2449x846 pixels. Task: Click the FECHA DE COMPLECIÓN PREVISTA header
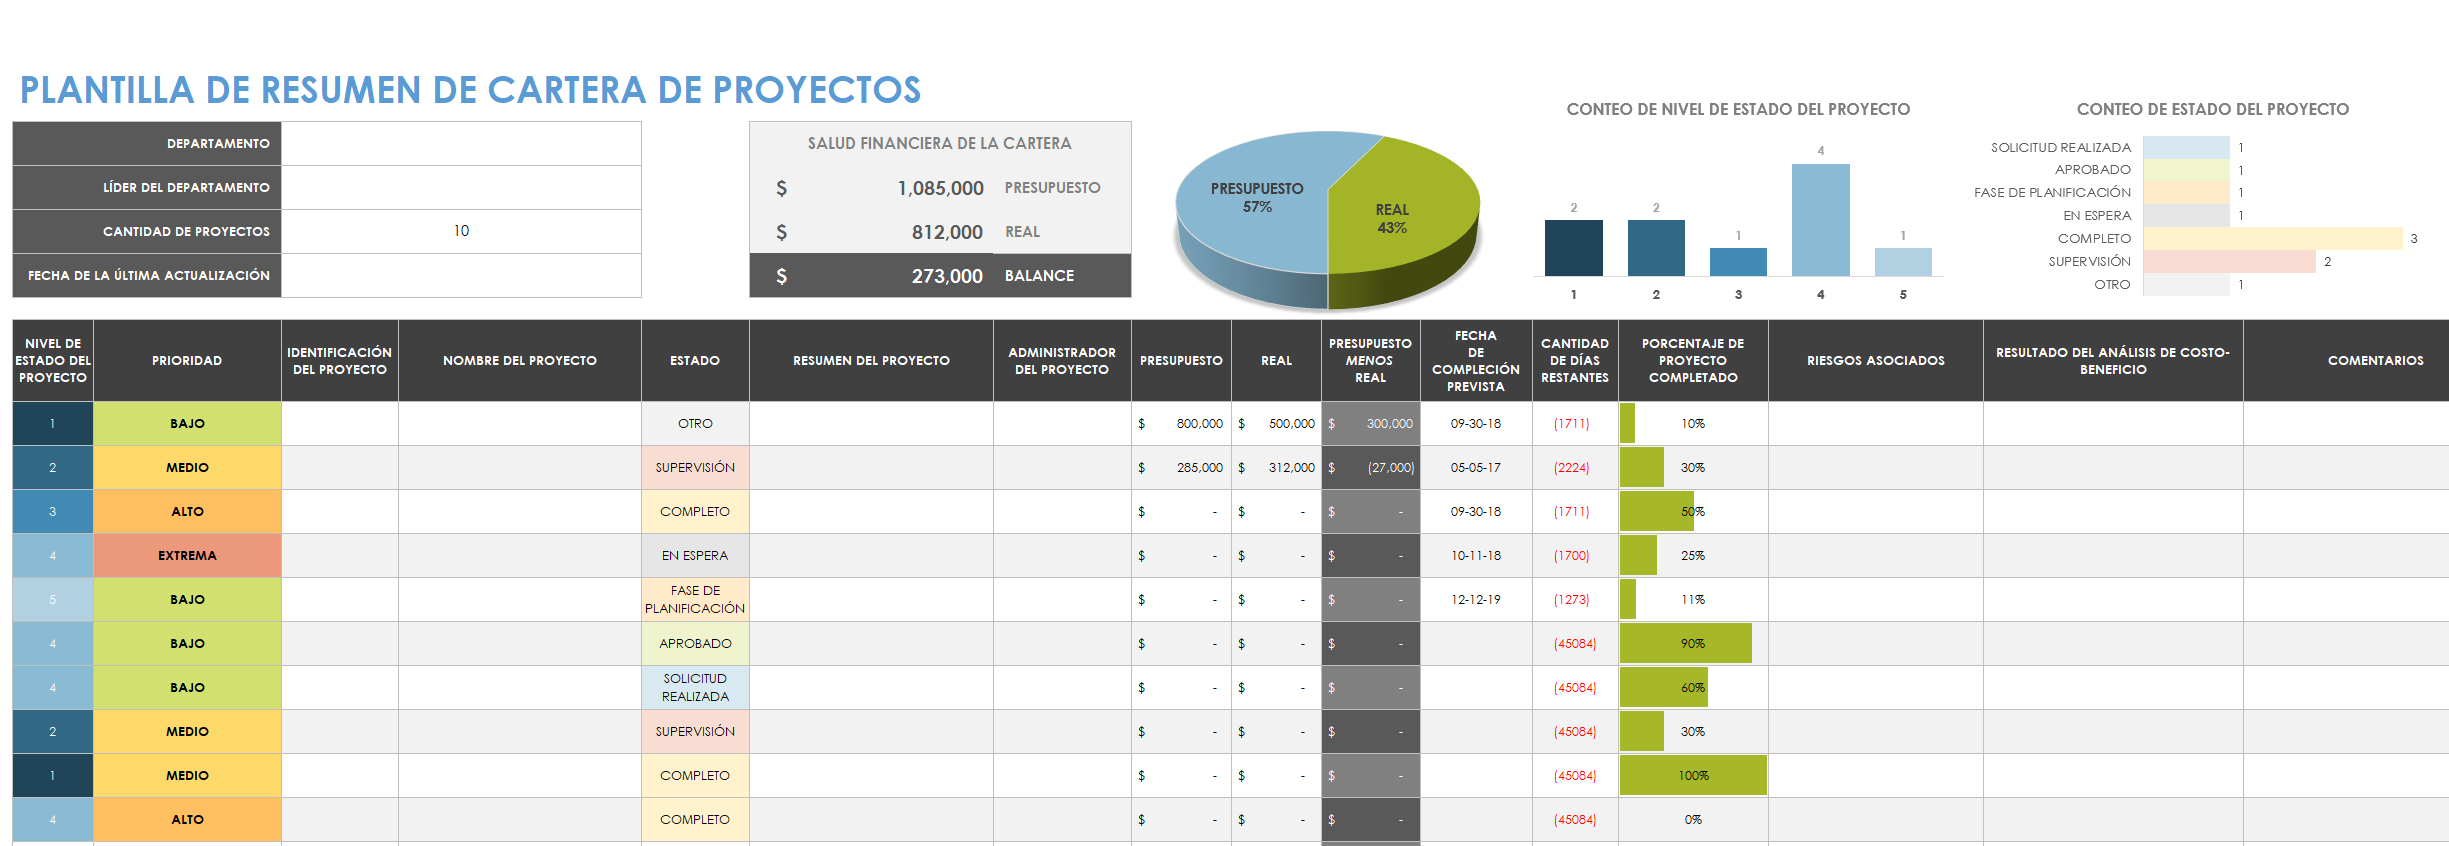point(1476,361)
